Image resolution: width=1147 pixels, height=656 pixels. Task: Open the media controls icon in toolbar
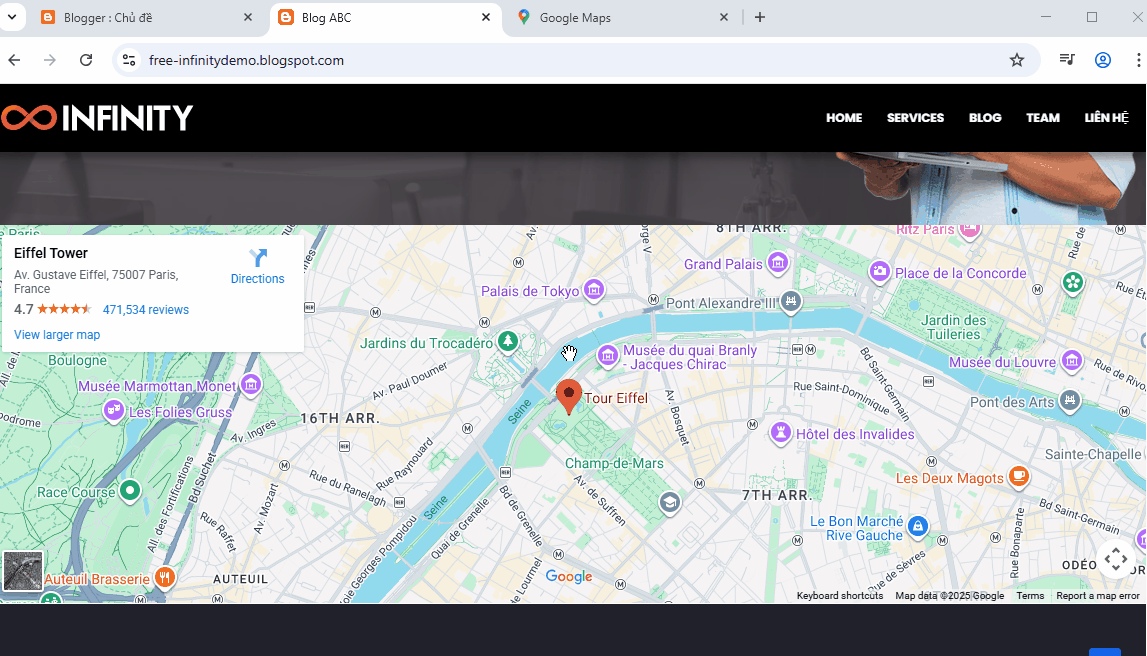(x=1067, y=60)
